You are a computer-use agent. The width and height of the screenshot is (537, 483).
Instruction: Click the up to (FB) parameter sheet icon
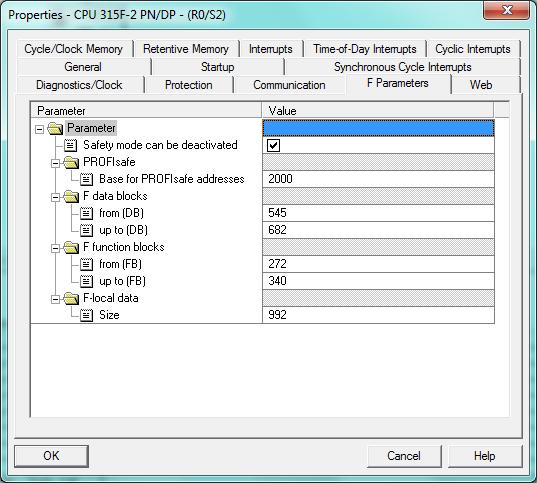86,281
